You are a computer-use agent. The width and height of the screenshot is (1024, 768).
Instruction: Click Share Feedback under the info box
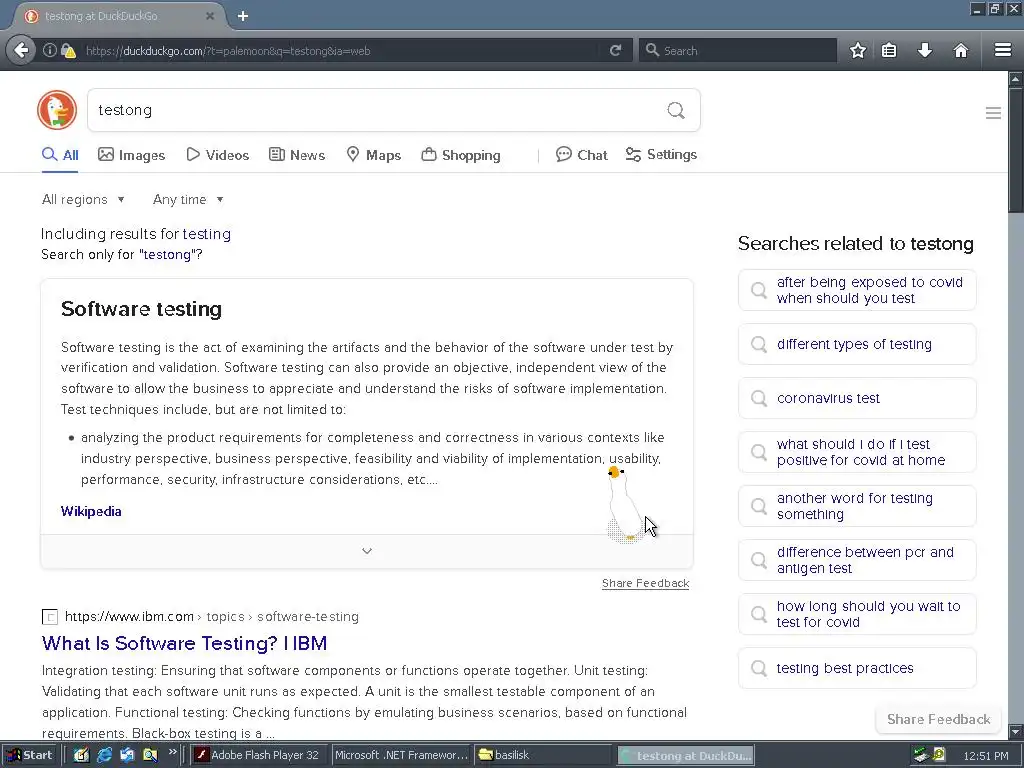(645, 583)
